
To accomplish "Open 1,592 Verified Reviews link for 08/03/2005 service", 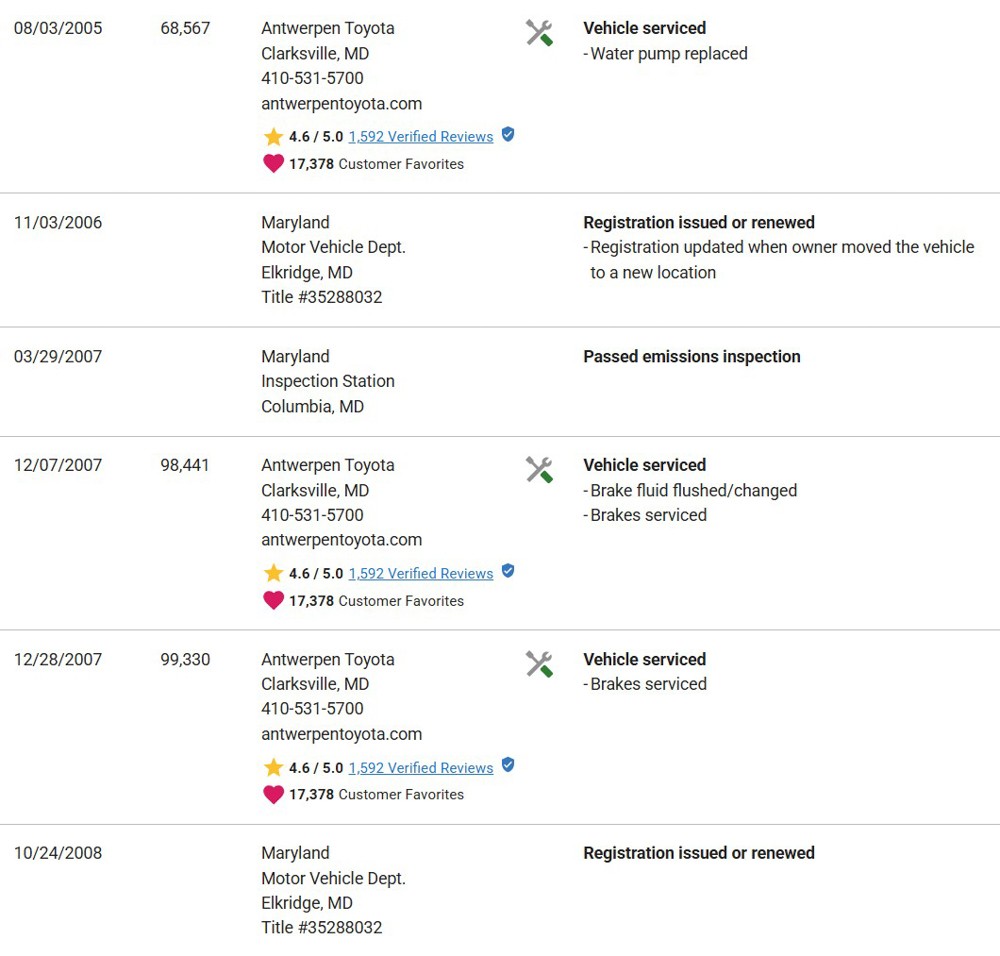I will click(421, 136).
